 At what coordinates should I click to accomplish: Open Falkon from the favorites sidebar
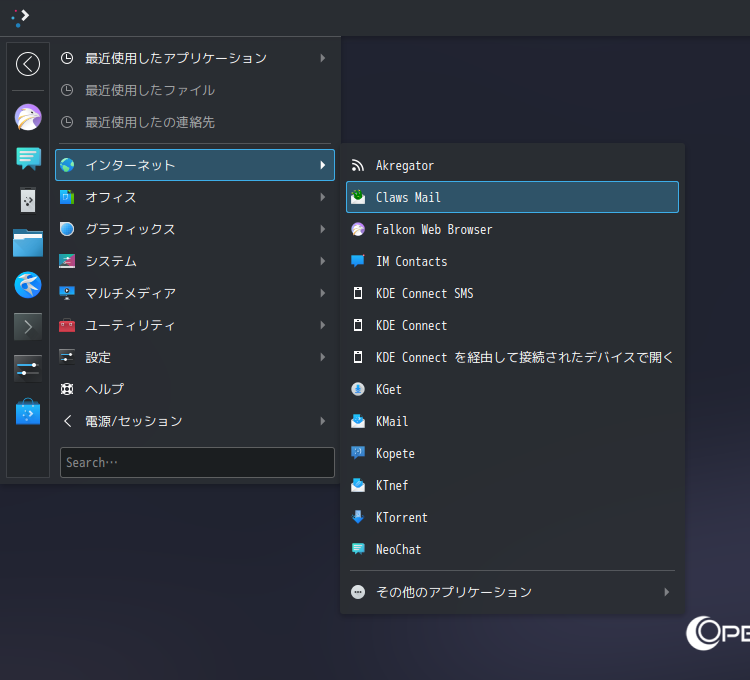coord(28,117)
